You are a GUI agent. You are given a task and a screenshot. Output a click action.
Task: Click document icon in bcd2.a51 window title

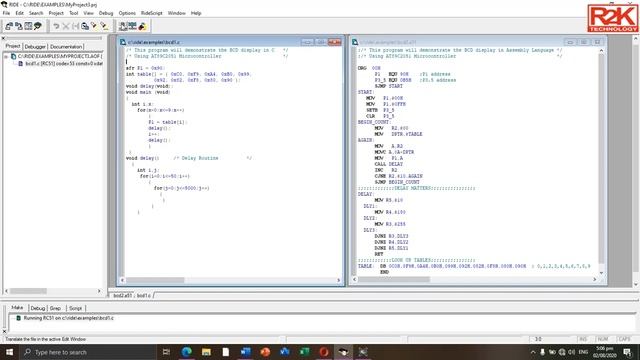(x=355, y=42)
